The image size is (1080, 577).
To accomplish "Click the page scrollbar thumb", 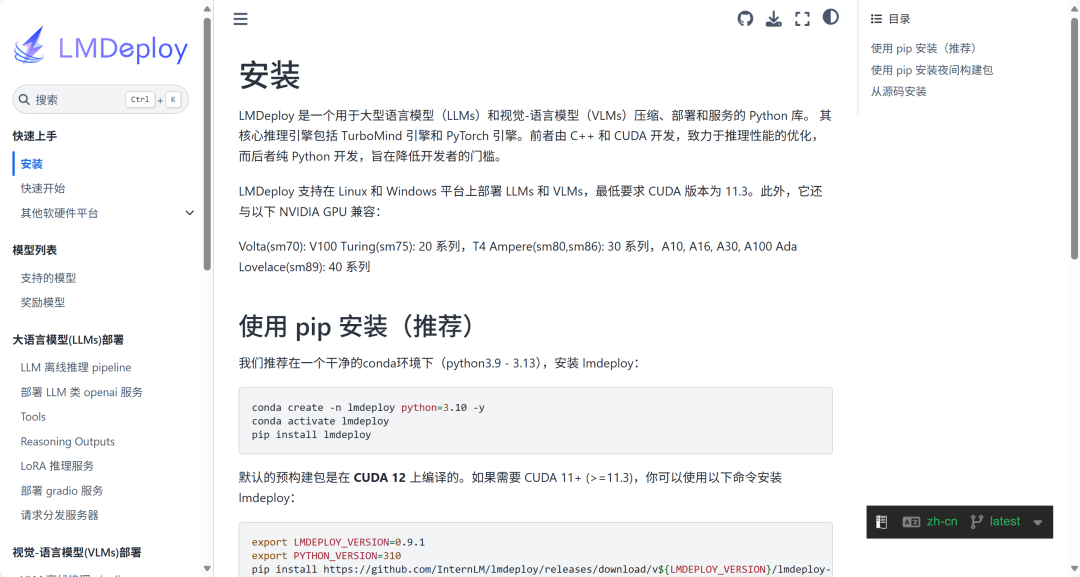I will pos(1074,138).
